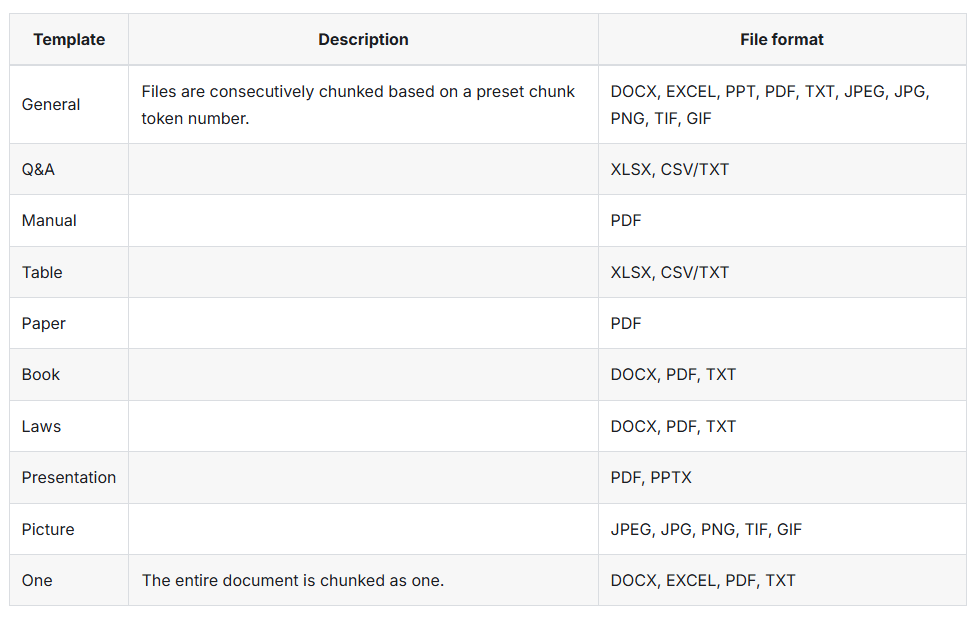Image resolution: width=979 pixels, height=622 pixels.
Task: Click the Presentation template name
Action: tap(69, 478)
